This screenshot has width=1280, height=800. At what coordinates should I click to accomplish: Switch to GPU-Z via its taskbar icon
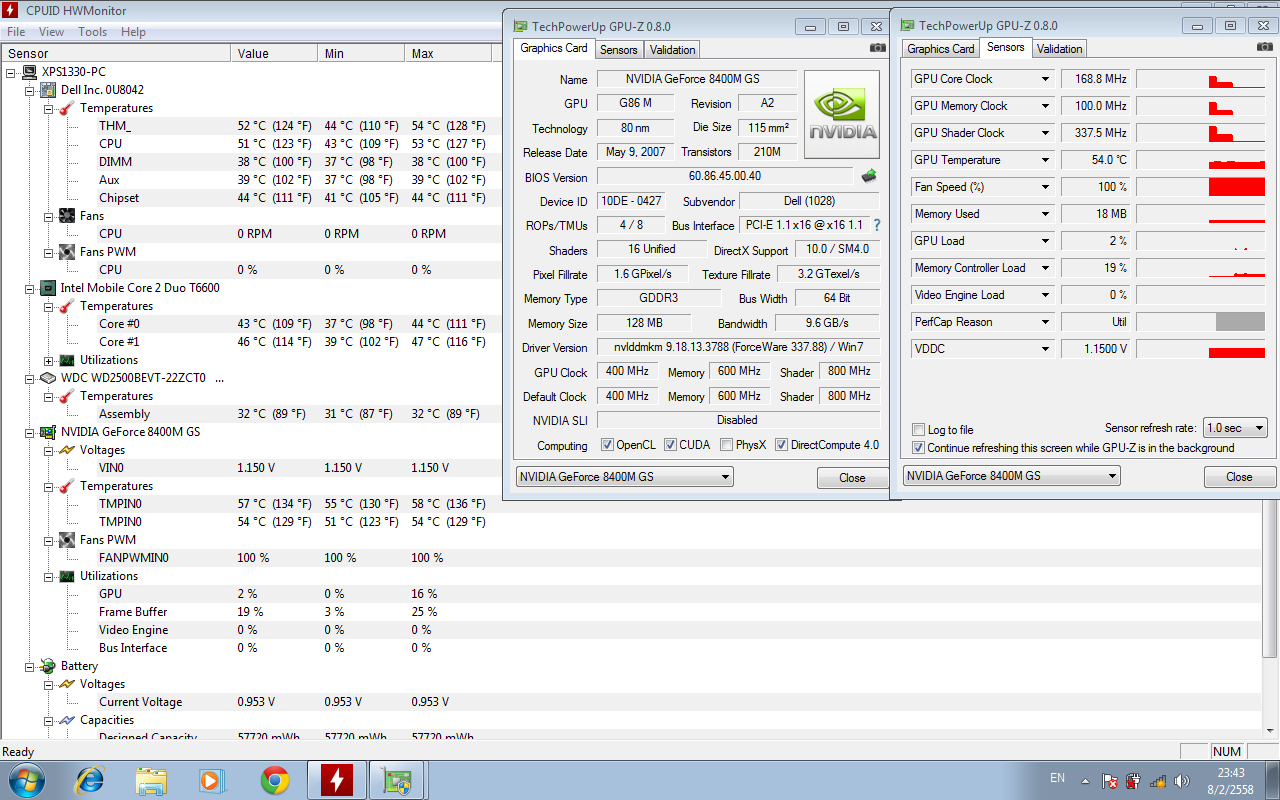click(x=398, y=780)
